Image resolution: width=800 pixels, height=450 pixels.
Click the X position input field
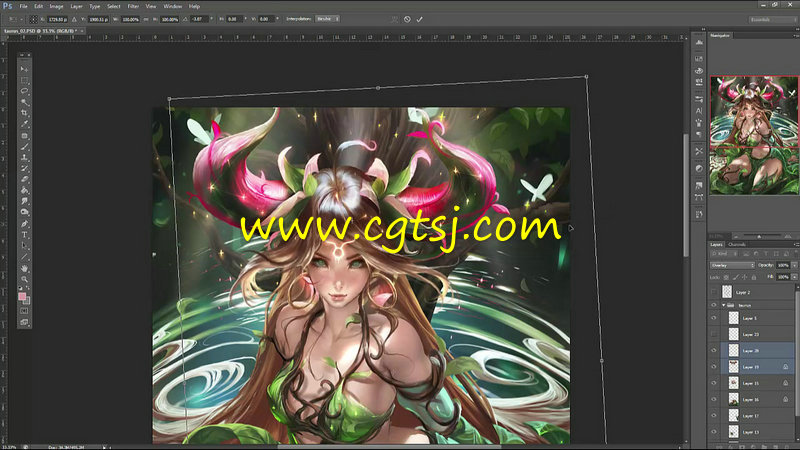(57, 19)
